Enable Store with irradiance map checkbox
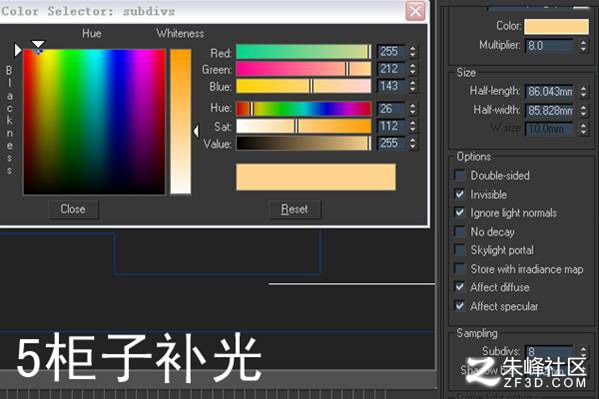Viewport: 599px width, 399px height. (x=460, y=268)
